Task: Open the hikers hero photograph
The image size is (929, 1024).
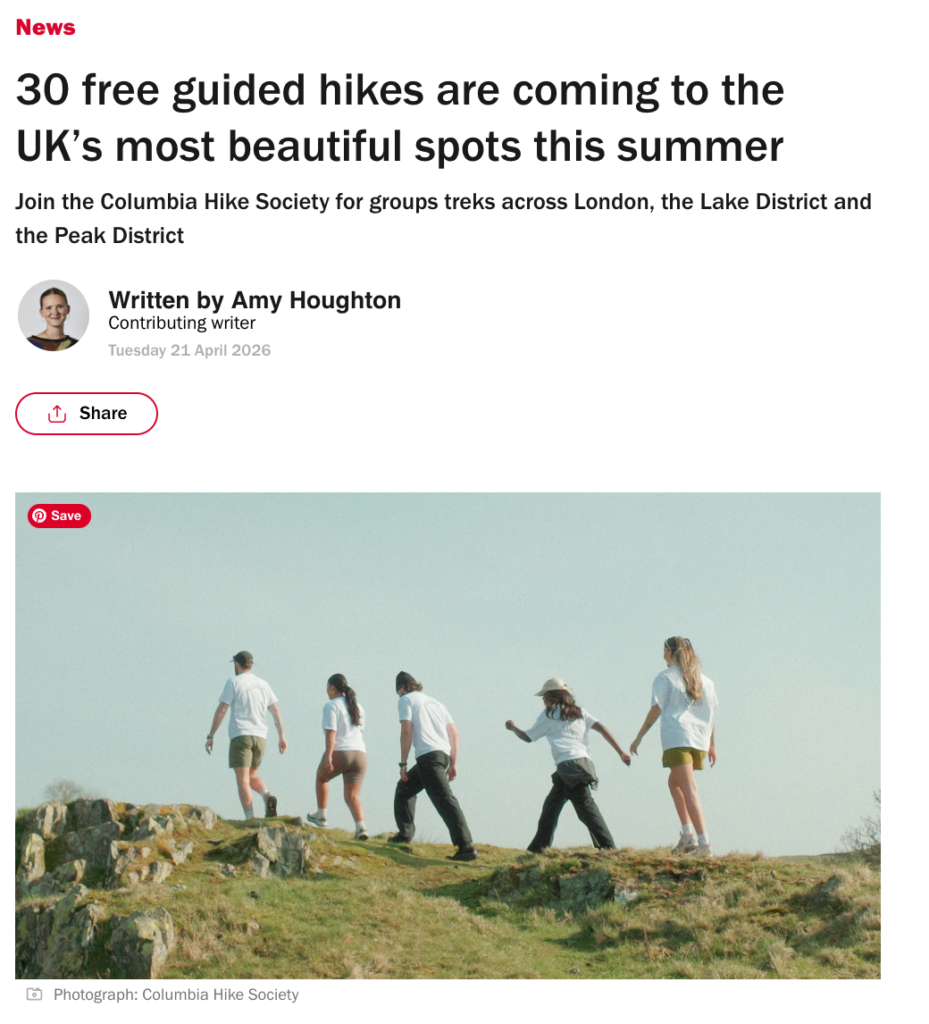Action: (448, 735)
